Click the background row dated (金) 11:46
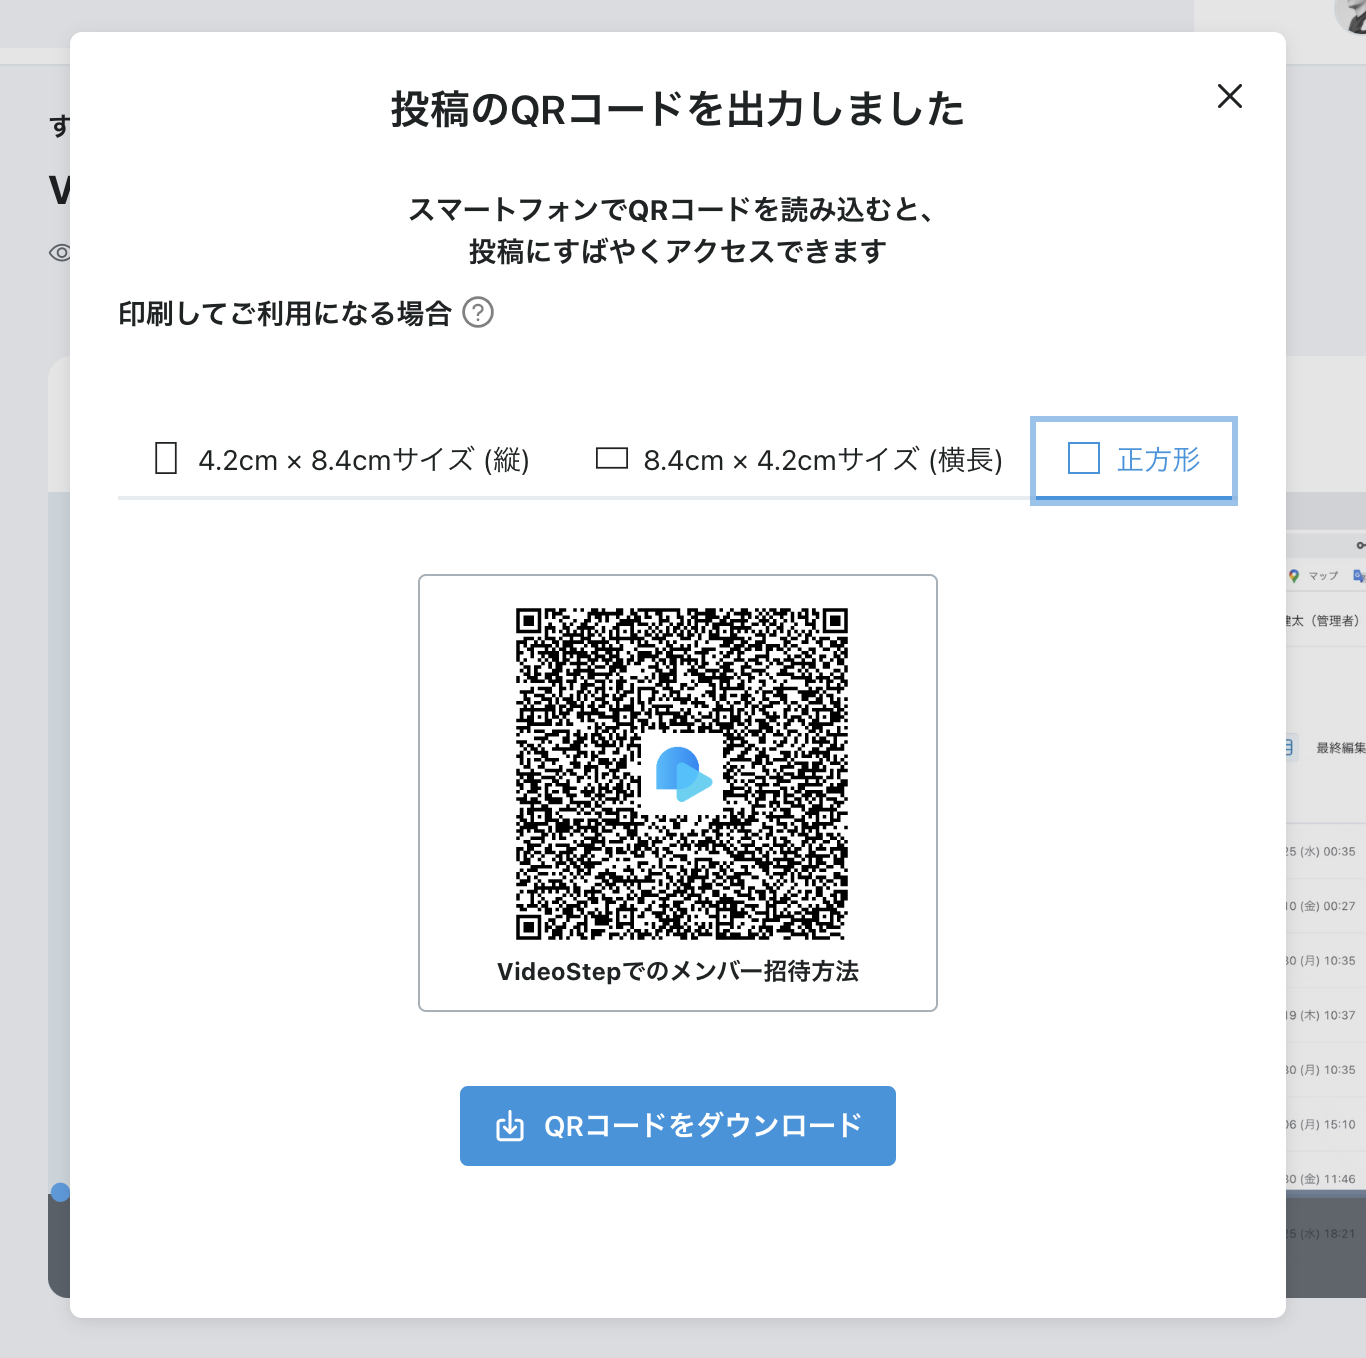This screenshot has height=1358, width=1366. point(1321,1179)
